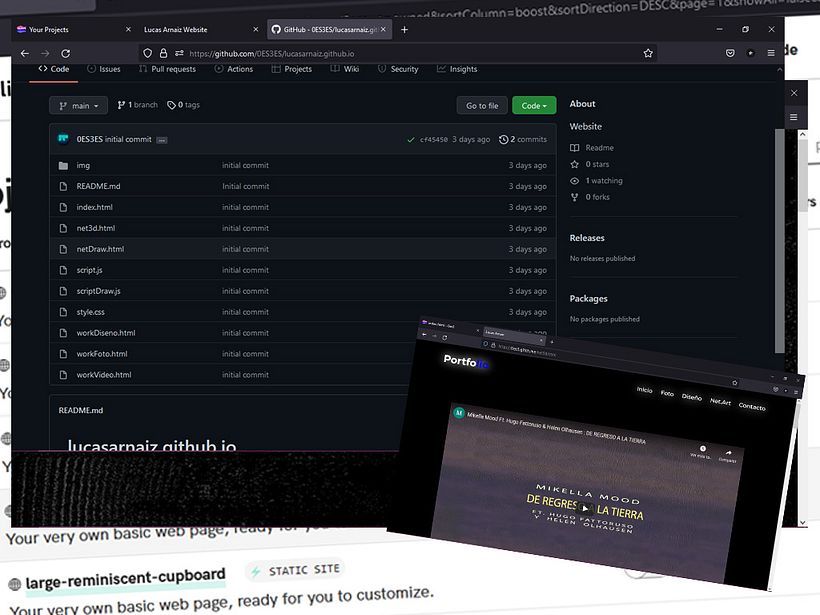Screen dimensions: 820x615
Task: Open the Pull requests tab
Action: click(x=167, y=69)
